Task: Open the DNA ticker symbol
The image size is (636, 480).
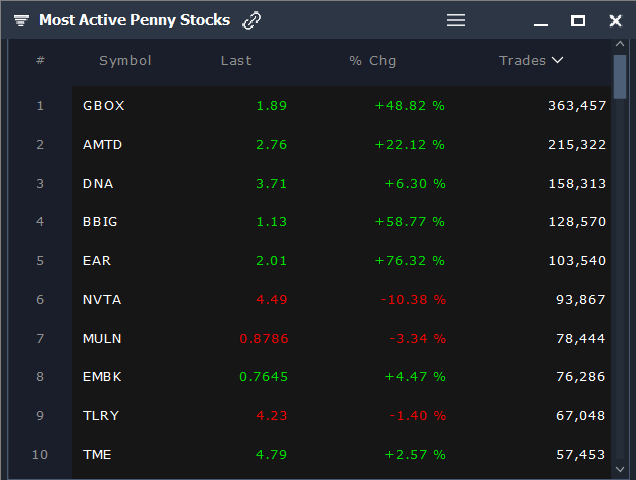Action: click(x=98, y=183)
